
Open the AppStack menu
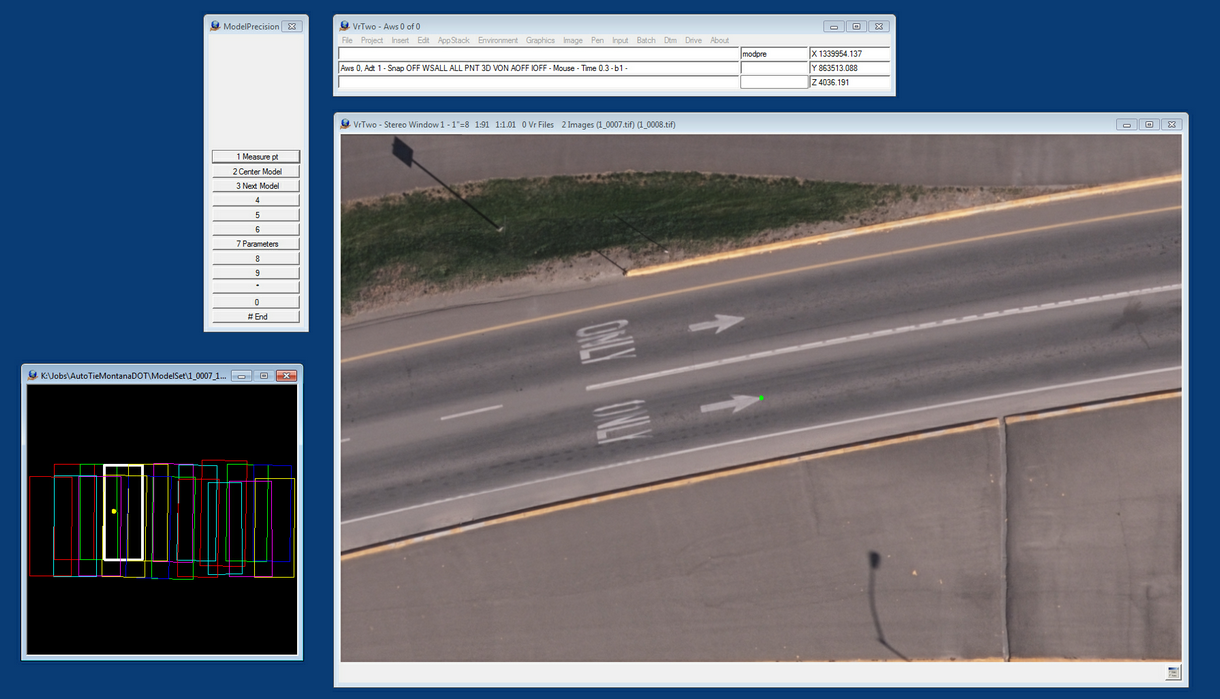(x=454, y=41)
